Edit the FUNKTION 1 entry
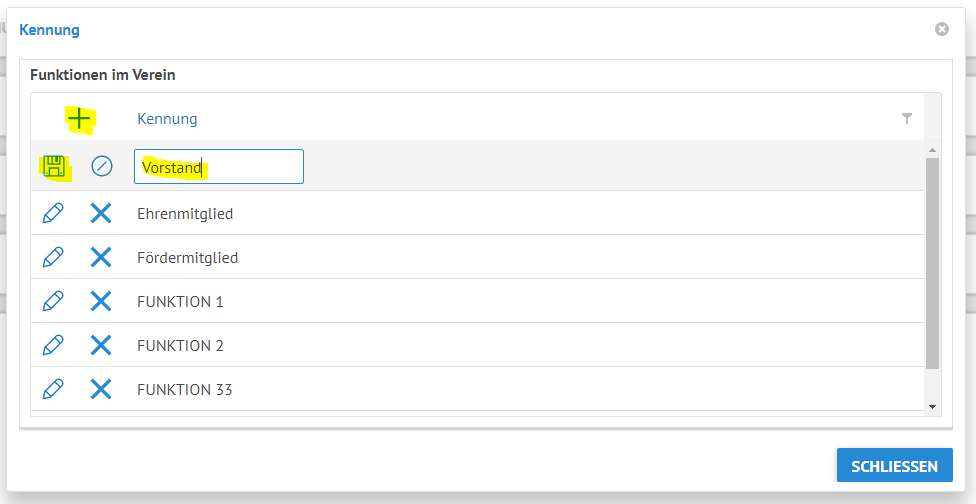Image resolution: width=976 pixels, height=504 pixels. coord(53,301)
